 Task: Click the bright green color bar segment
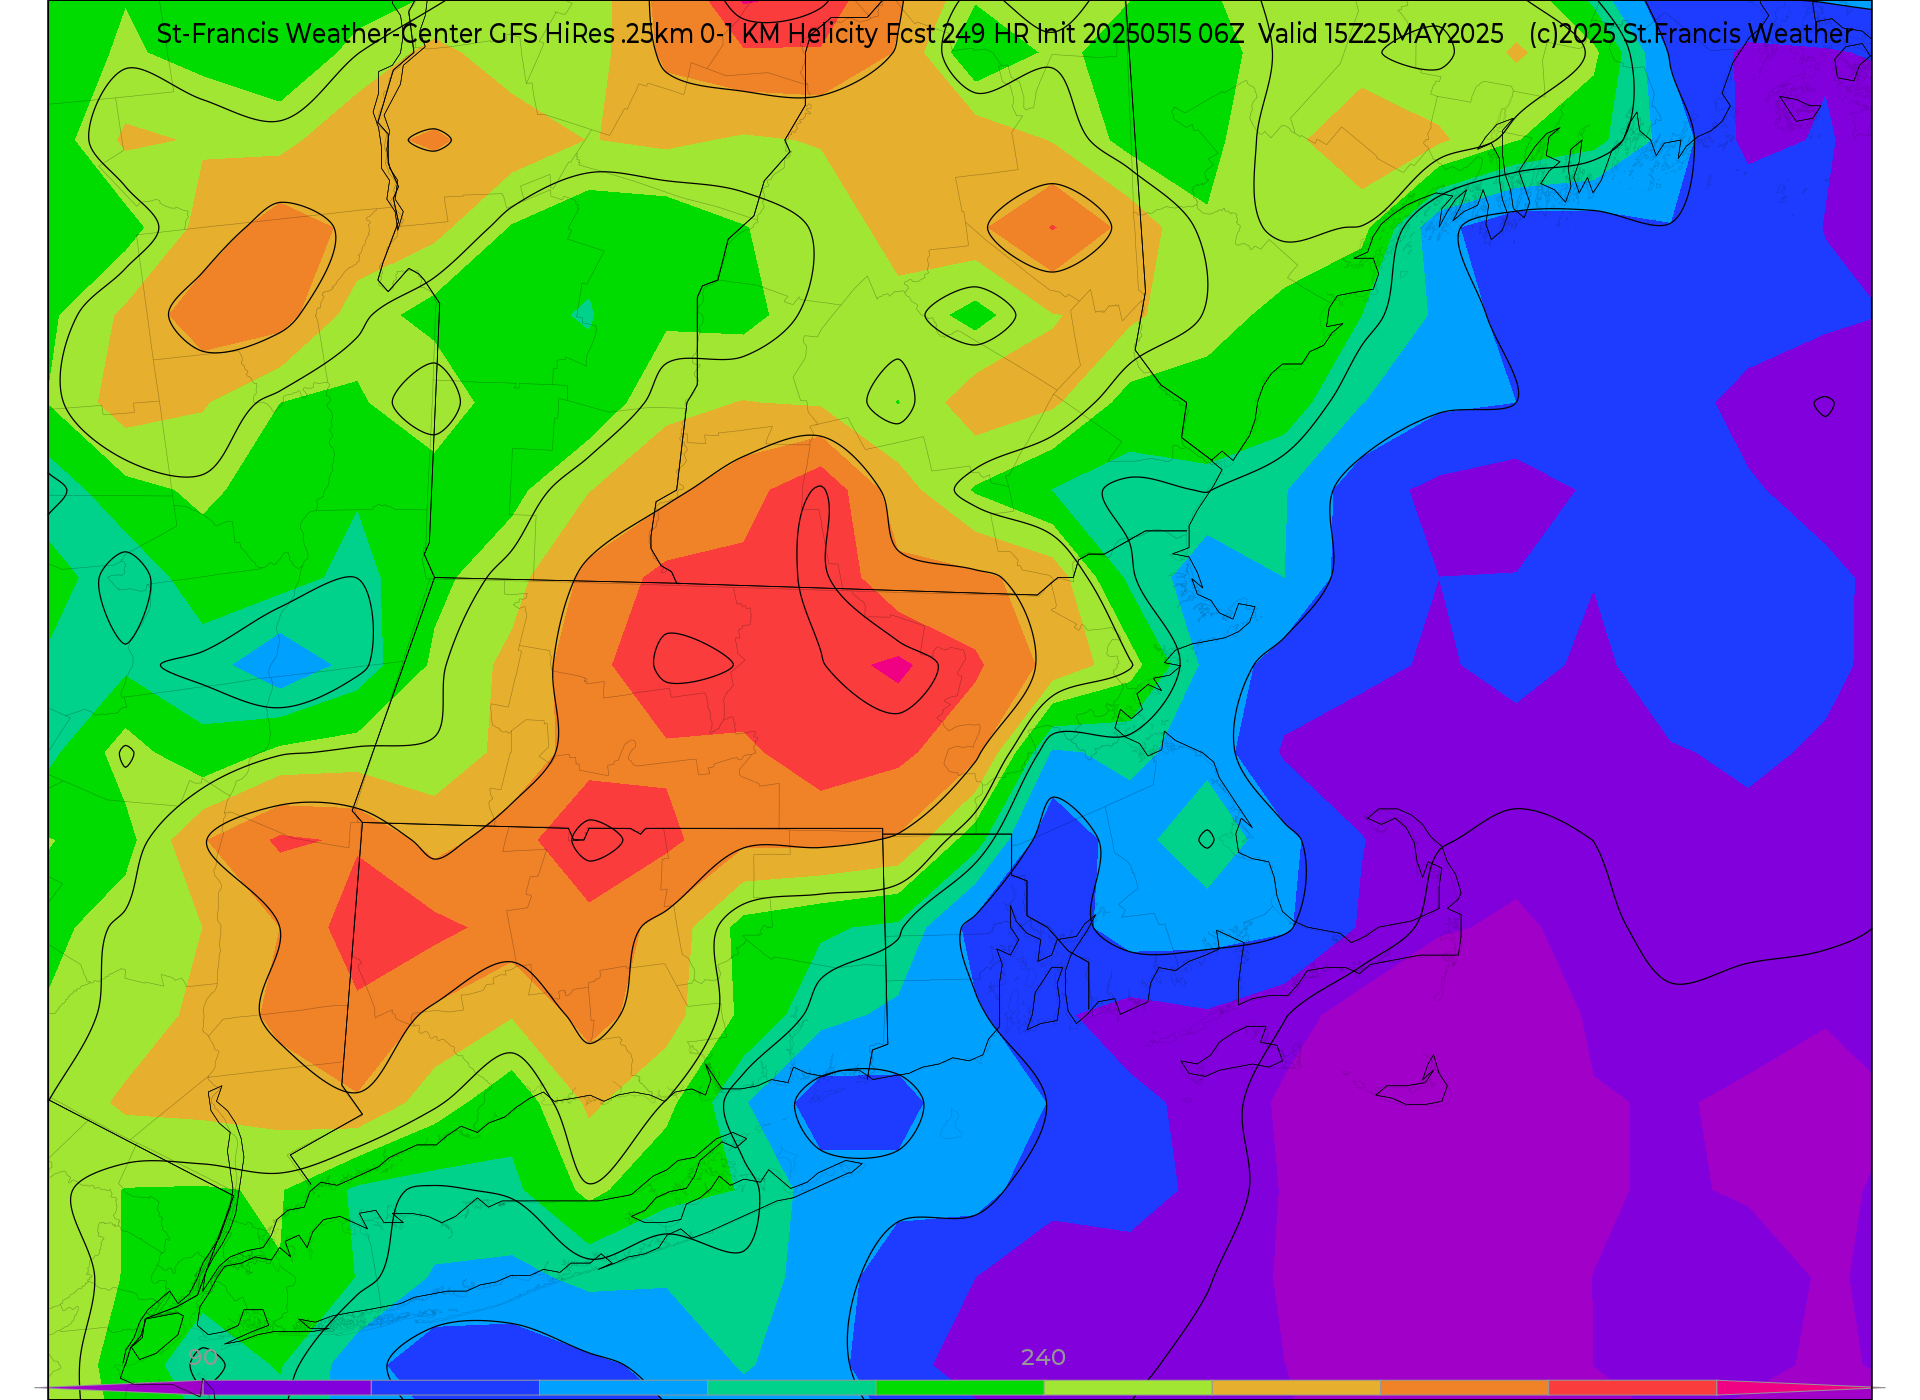(960, 1388)
